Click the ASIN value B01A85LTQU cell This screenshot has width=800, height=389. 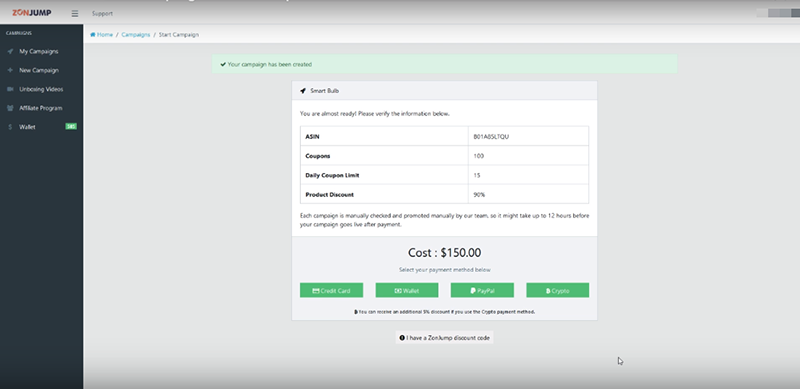coord(529,137)
